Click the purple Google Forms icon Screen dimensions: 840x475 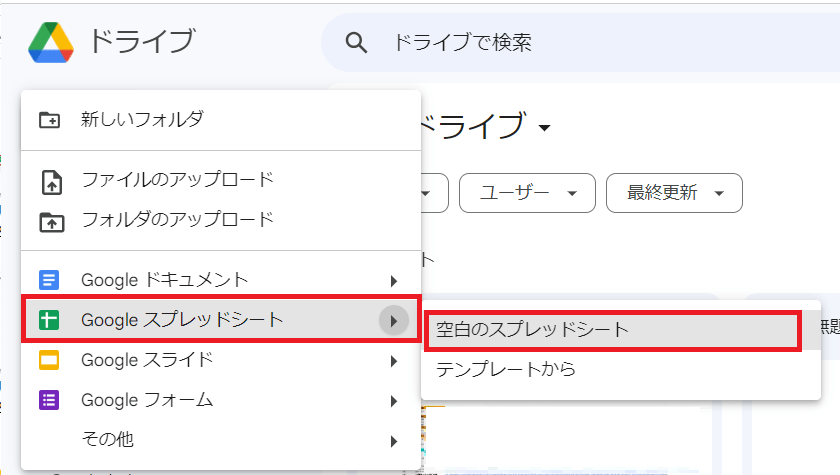pyautogui.click(x=50, y=401)
